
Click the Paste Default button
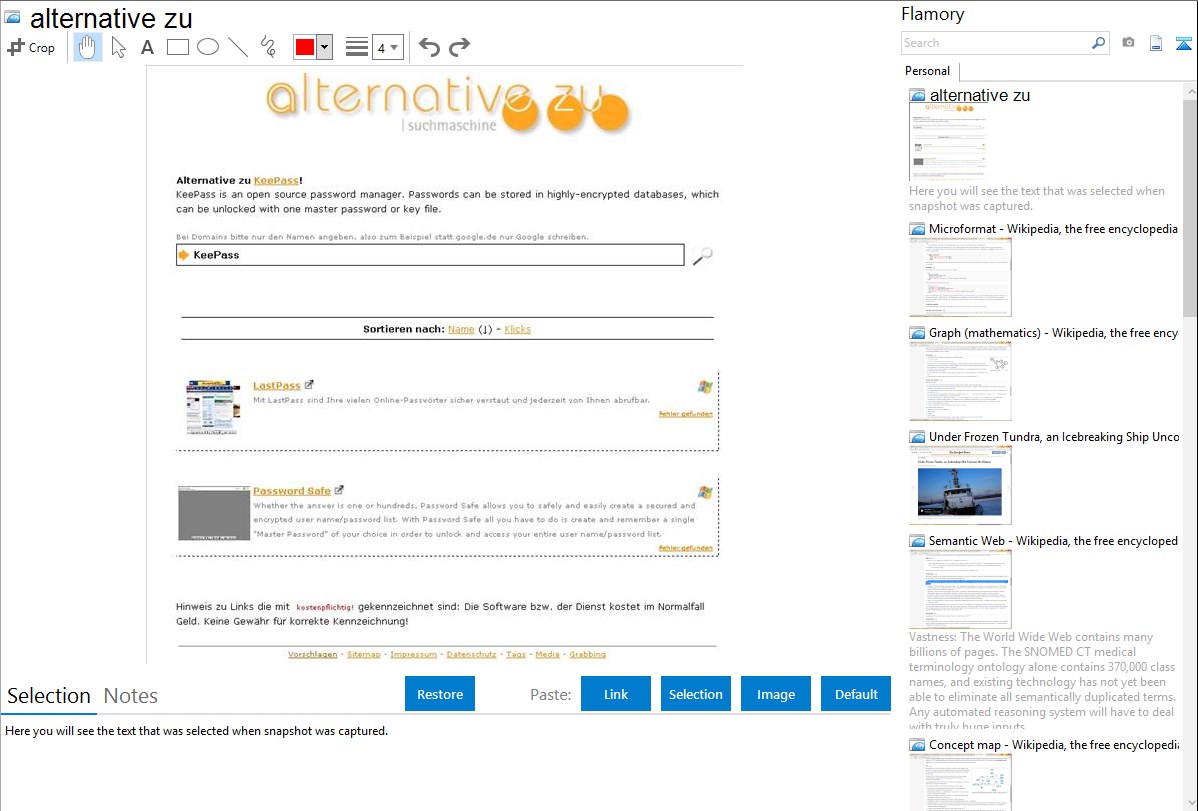[856, 694]
